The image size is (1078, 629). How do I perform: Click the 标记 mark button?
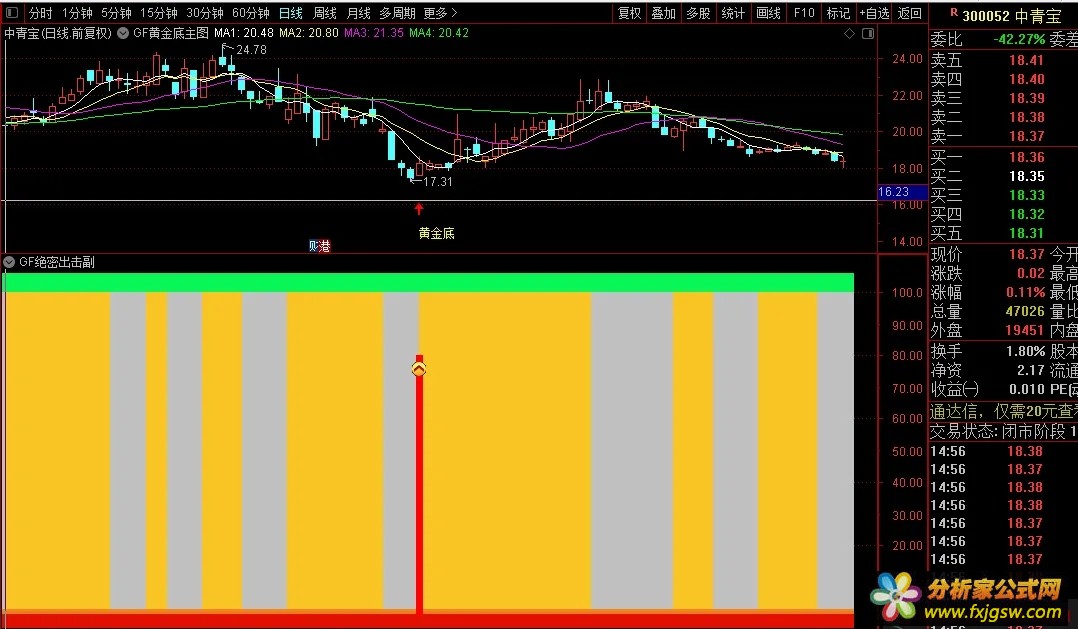(838, 13)
